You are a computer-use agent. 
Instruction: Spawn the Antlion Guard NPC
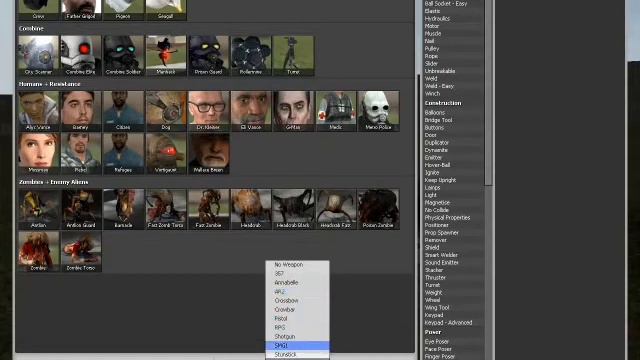[81, 209]
